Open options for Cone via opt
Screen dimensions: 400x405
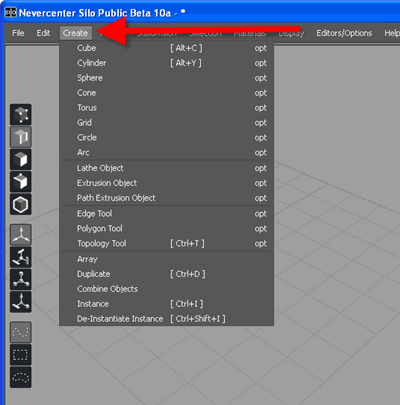[x=261, y=93]
